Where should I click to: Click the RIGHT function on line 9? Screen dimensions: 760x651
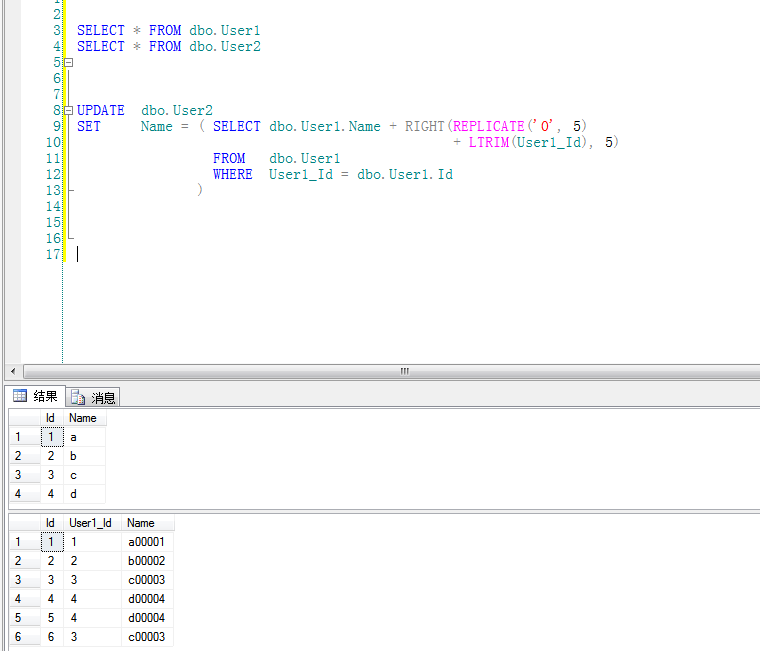pos(425,127)
